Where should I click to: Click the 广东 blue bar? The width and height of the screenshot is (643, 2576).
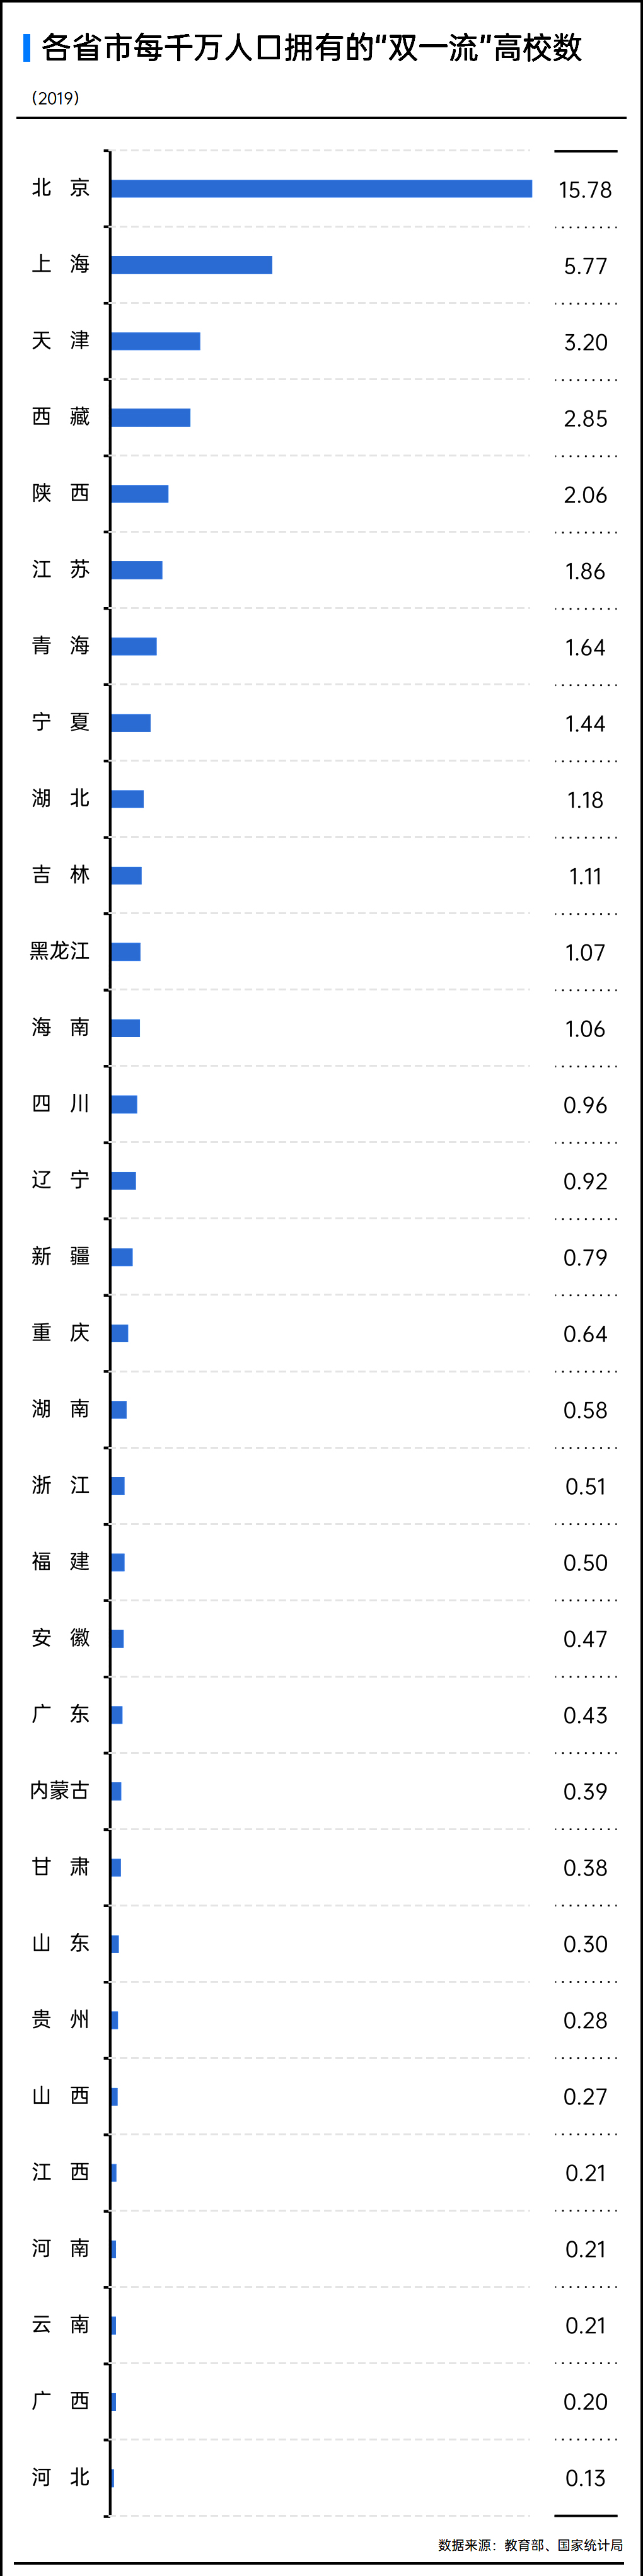(x=117, y=1715)
